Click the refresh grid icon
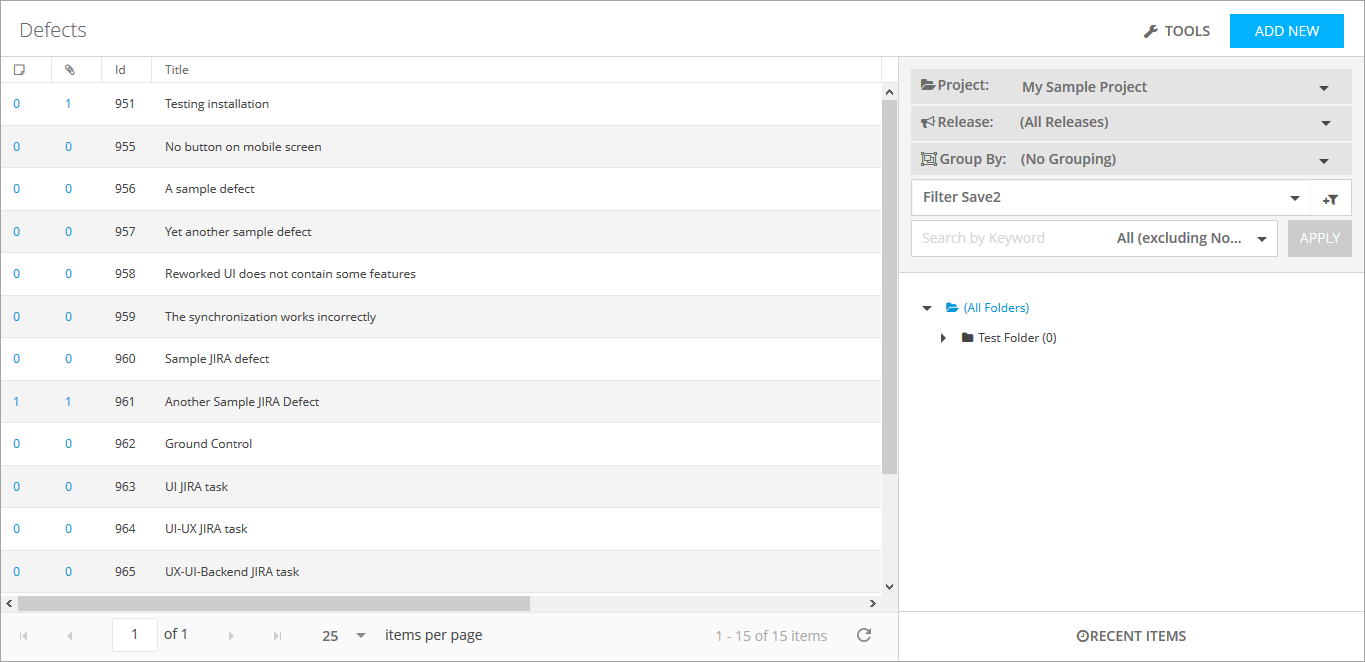The width and height of the screenshot is (1365, 662). pyautogui.click(x=864, y=635)
